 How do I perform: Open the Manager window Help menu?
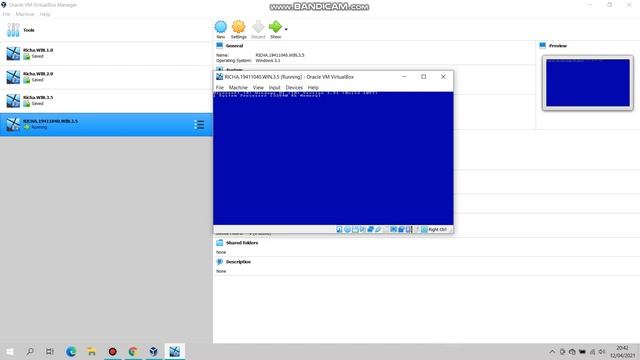point(45,14)
